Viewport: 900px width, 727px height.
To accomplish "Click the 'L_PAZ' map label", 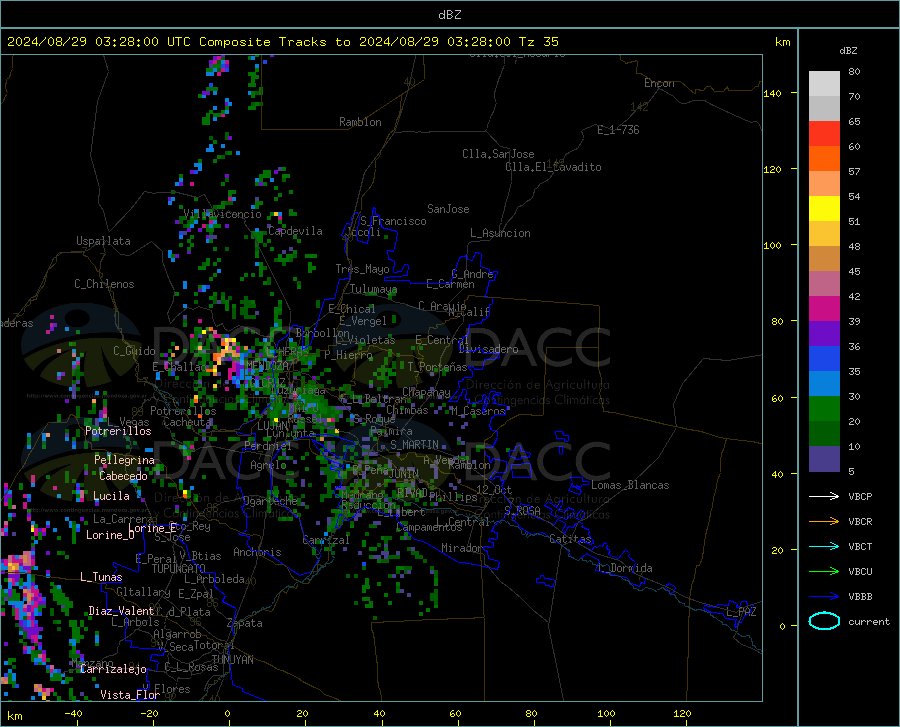I will pos(741,612).
